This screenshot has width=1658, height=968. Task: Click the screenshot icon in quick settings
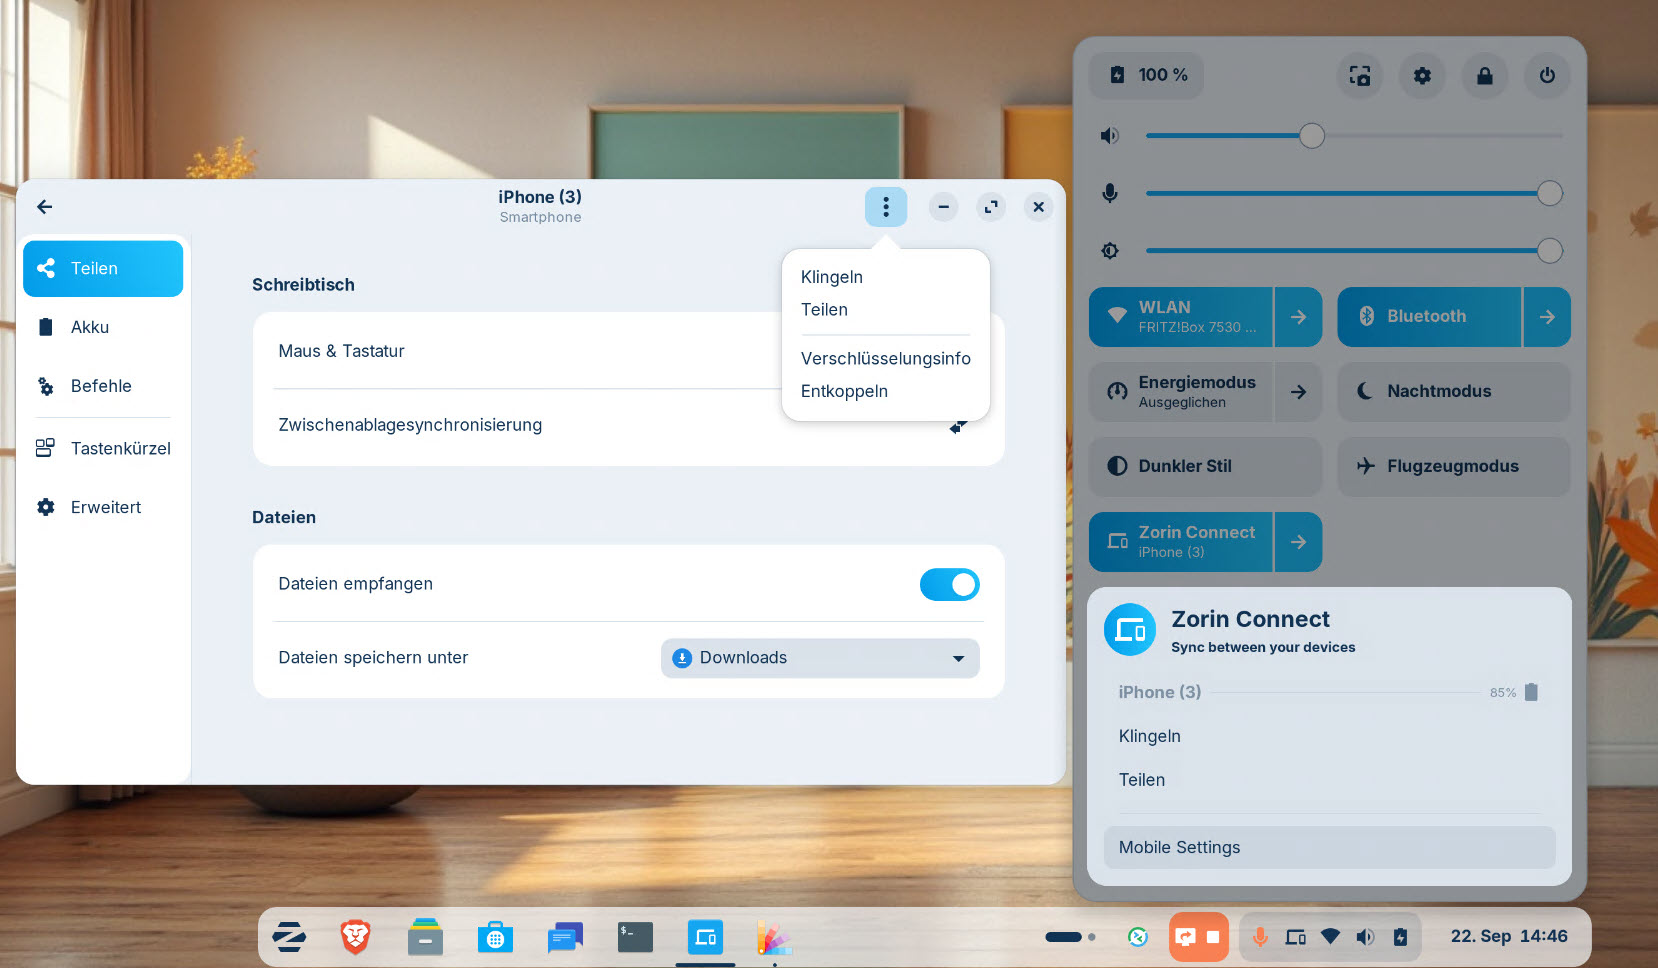(1359, 75)
